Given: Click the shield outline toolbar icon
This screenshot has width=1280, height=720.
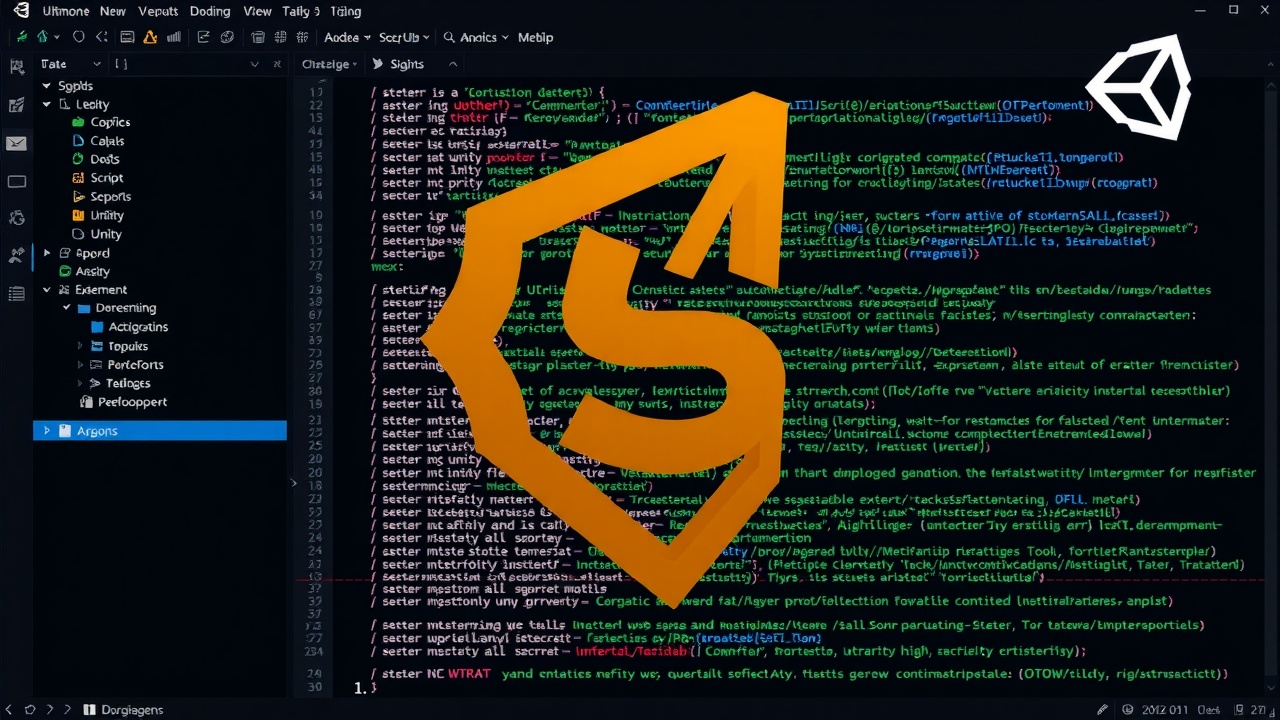Looking at the screenshot, I should (x=80, y=37).
